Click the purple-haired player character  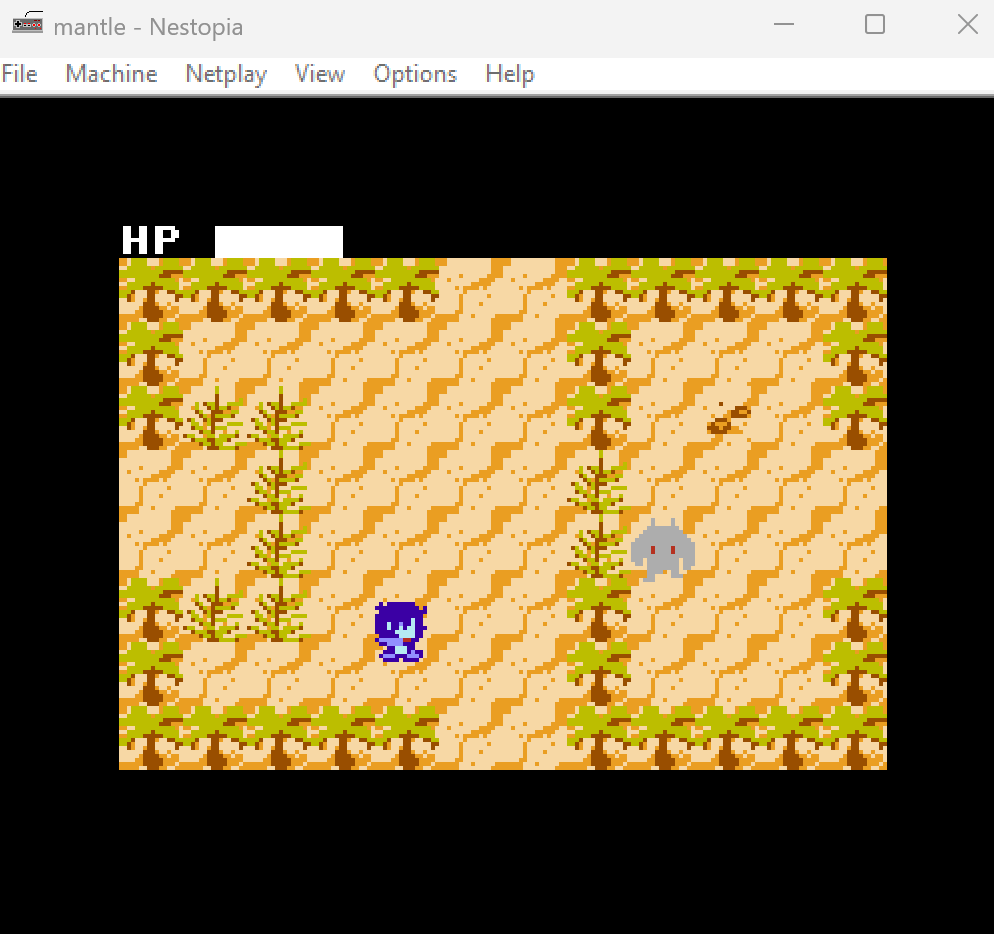pos(401,632)
